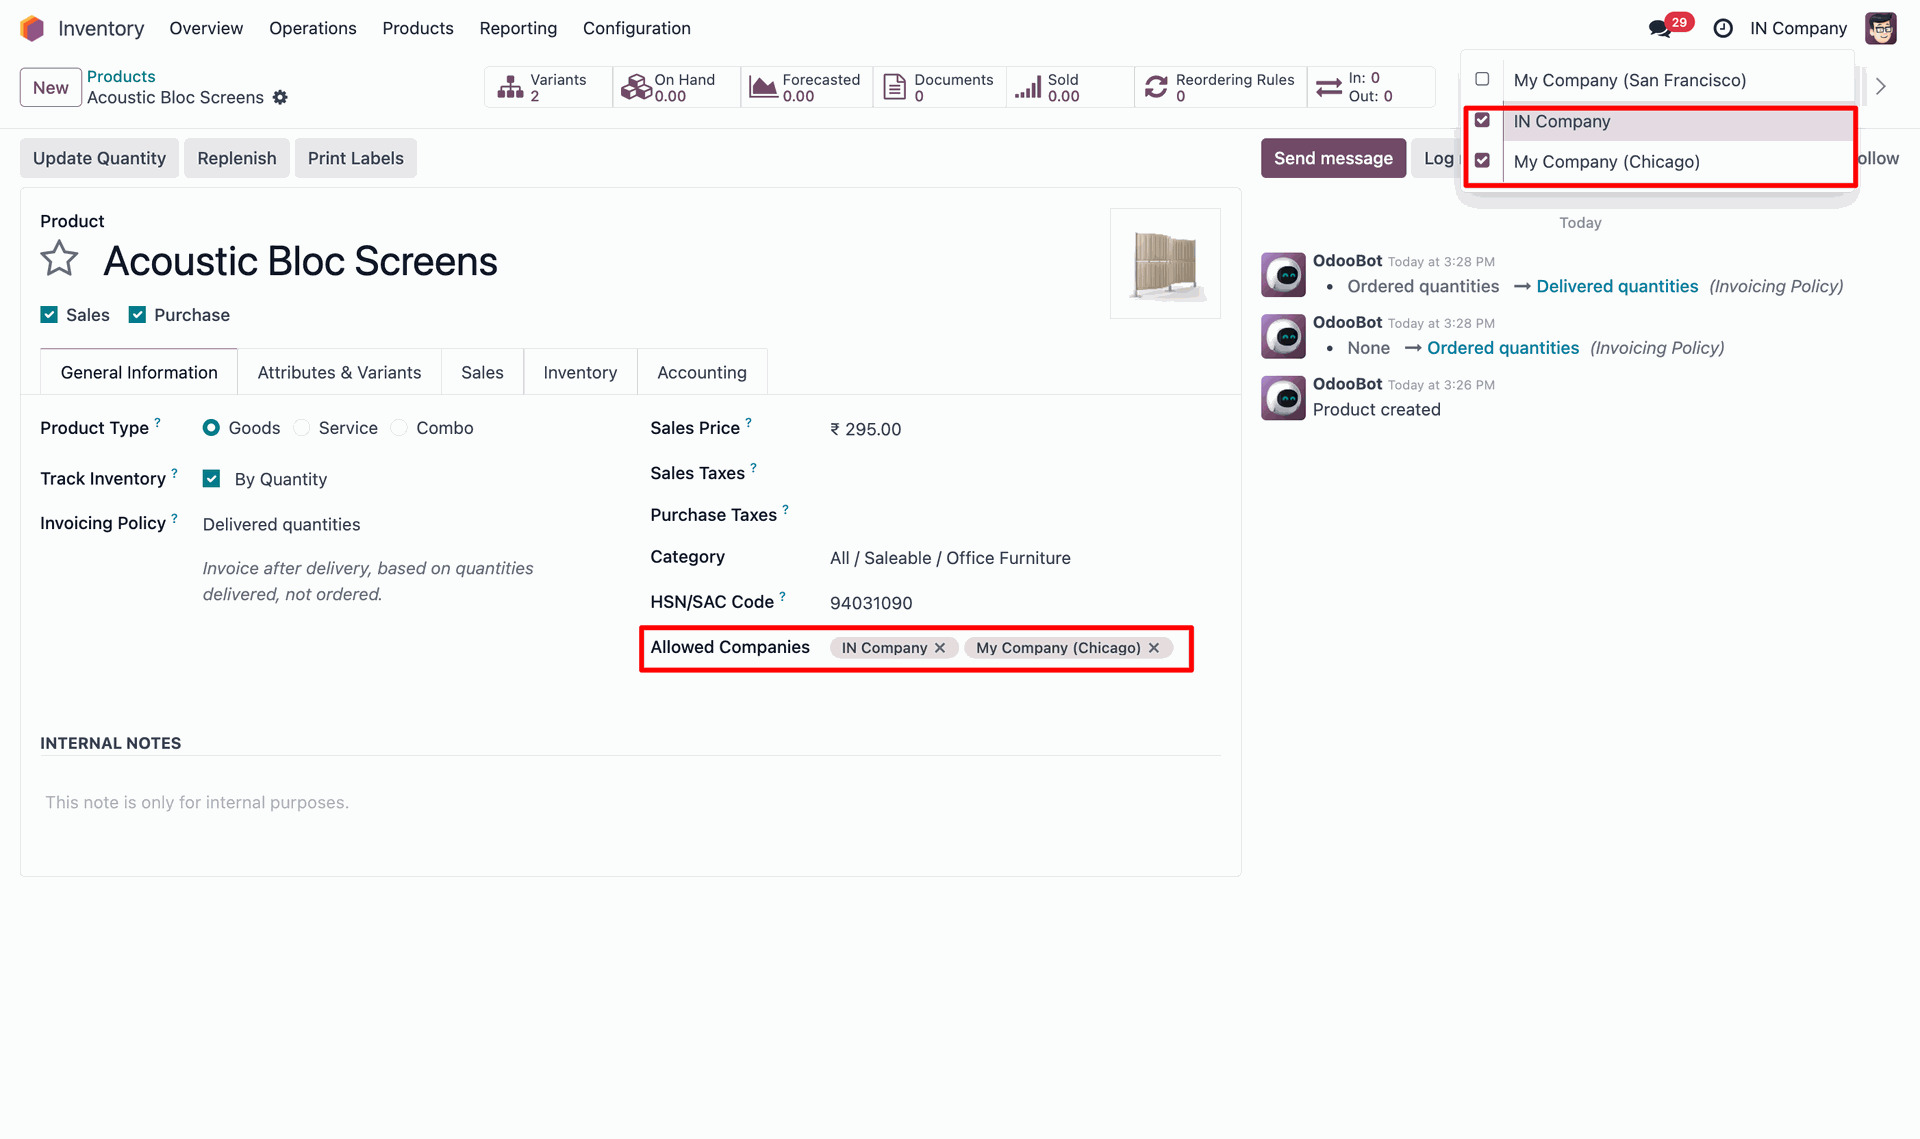
Task: Open the messages chat bubble icon
Action: coord(1660,28)
